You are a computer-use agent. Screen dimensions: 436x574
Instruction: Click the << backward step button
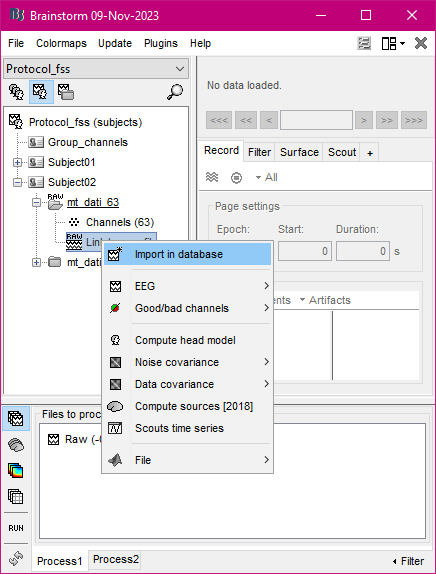[x=246, y=120]
